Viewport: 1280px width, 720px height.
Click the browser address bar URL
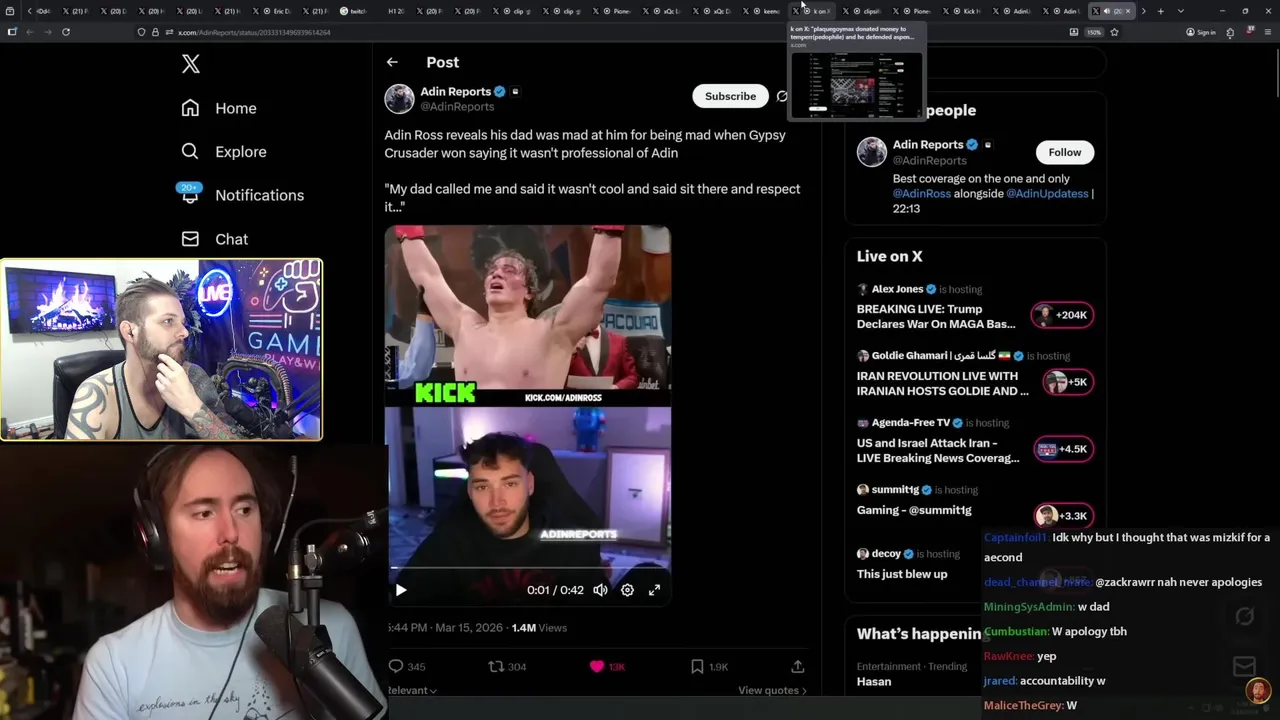254,32
